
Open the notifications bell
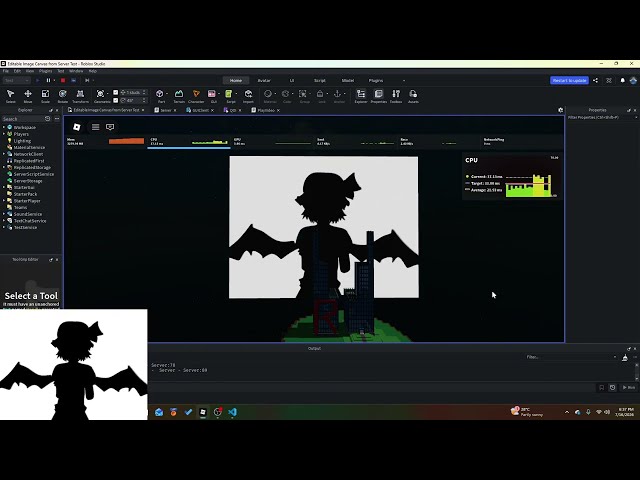[622, 80]
